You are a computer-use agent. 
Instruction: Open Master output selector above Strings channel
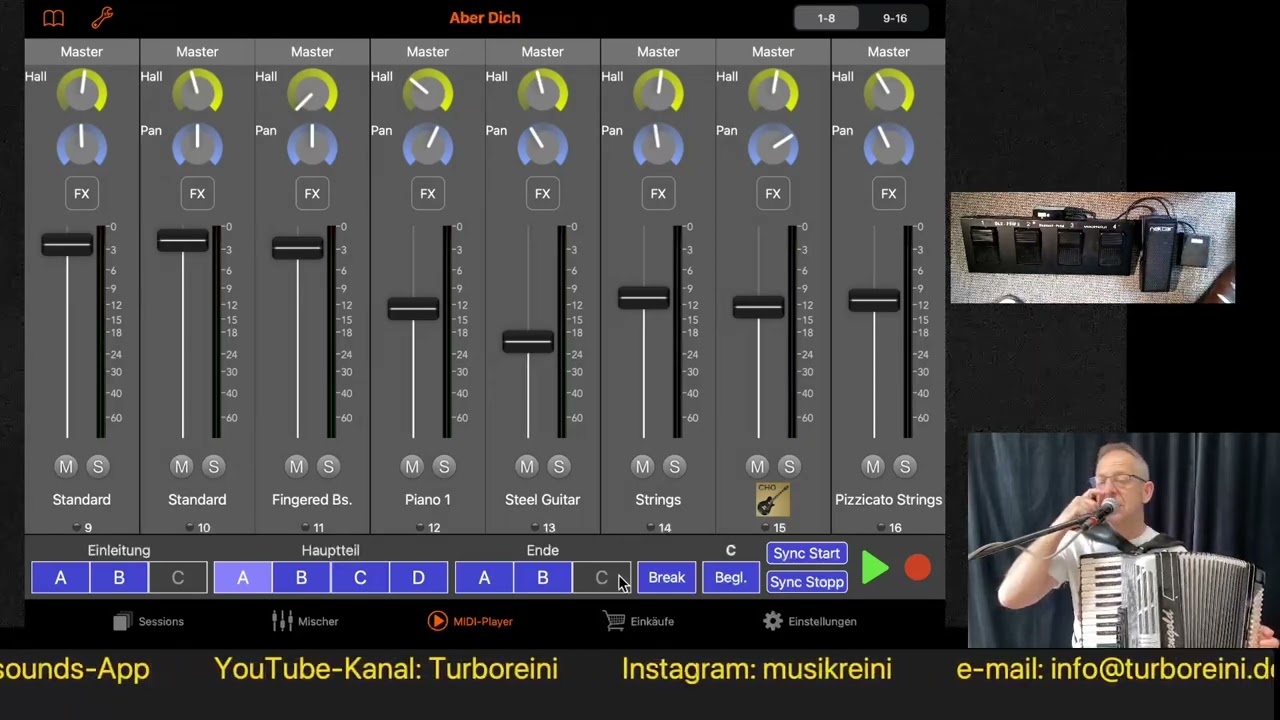pos(658,51)
